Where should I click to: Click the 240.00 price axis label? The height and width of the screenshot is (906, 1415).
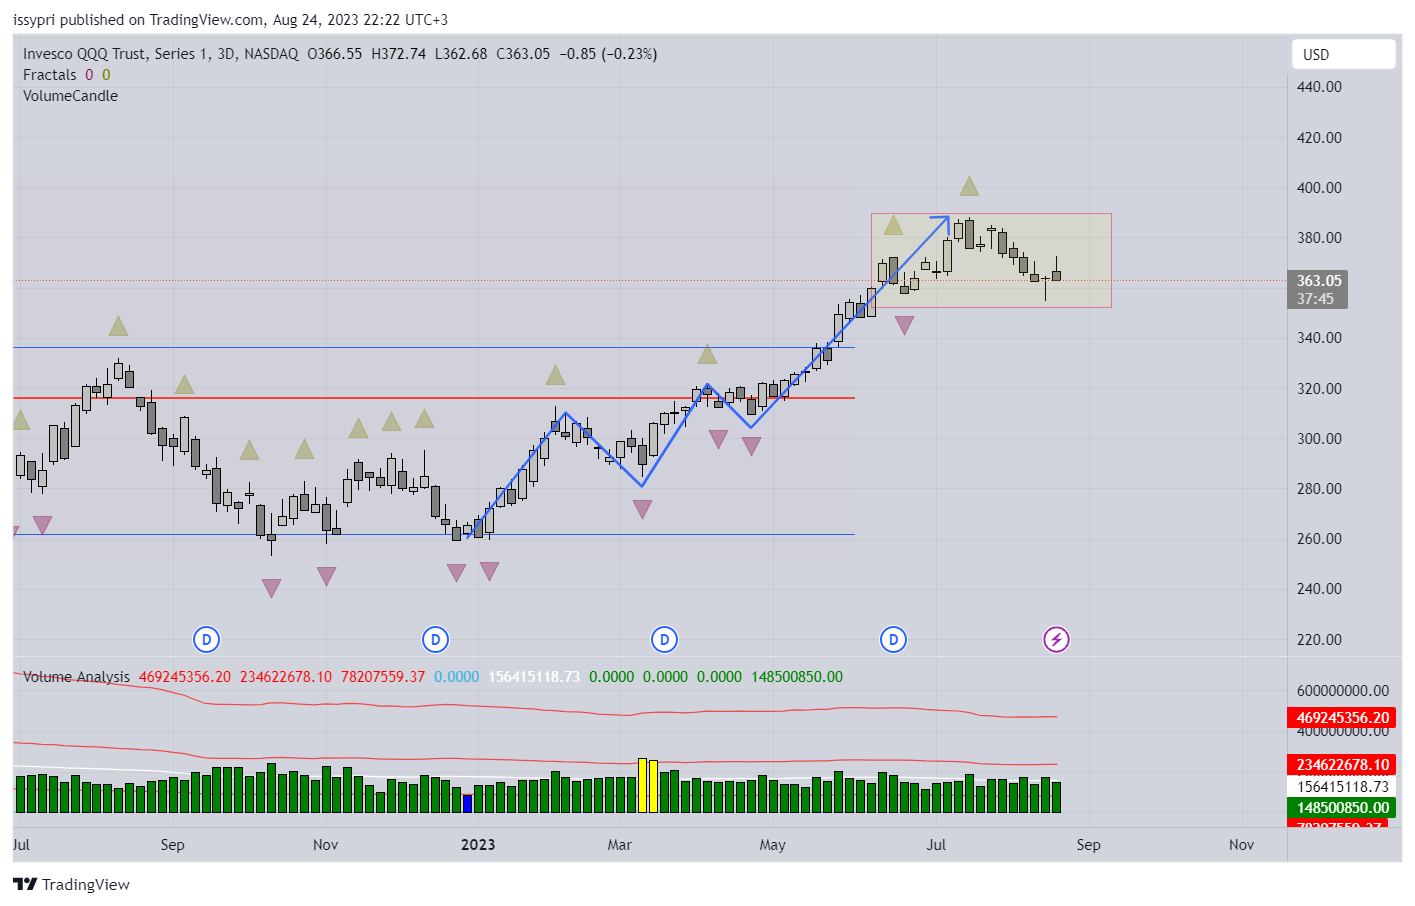(1319, 588)
